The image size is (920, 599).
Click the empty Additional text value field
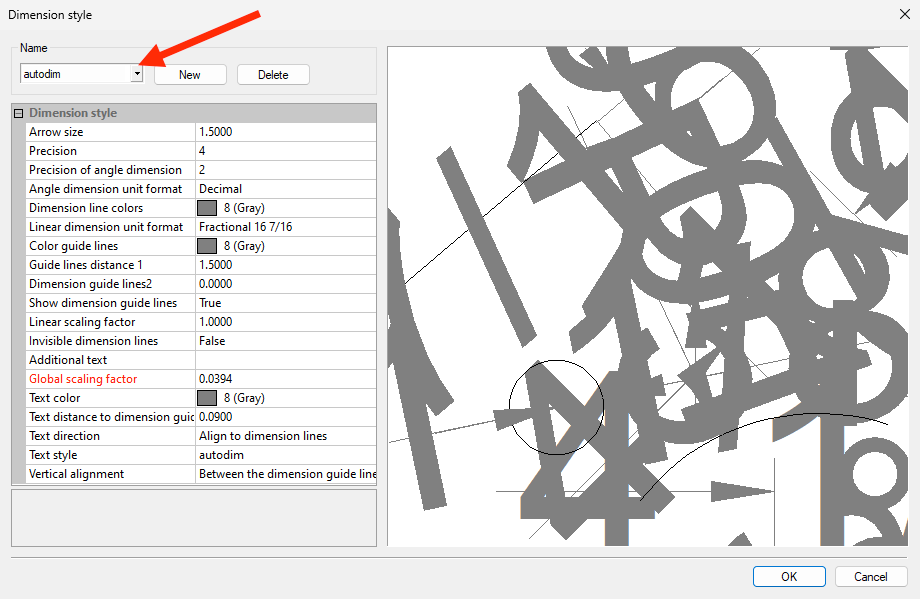[x=285, y=360]
